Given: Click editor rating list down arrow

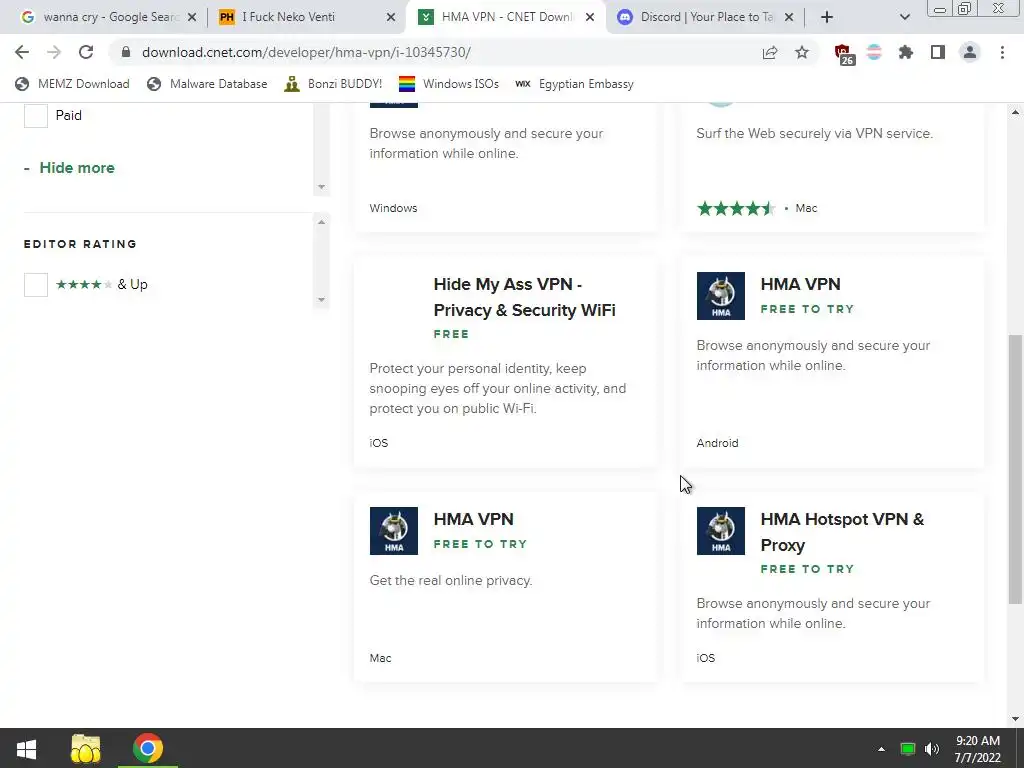Looking at the screenshot, I should coord(321,300).
